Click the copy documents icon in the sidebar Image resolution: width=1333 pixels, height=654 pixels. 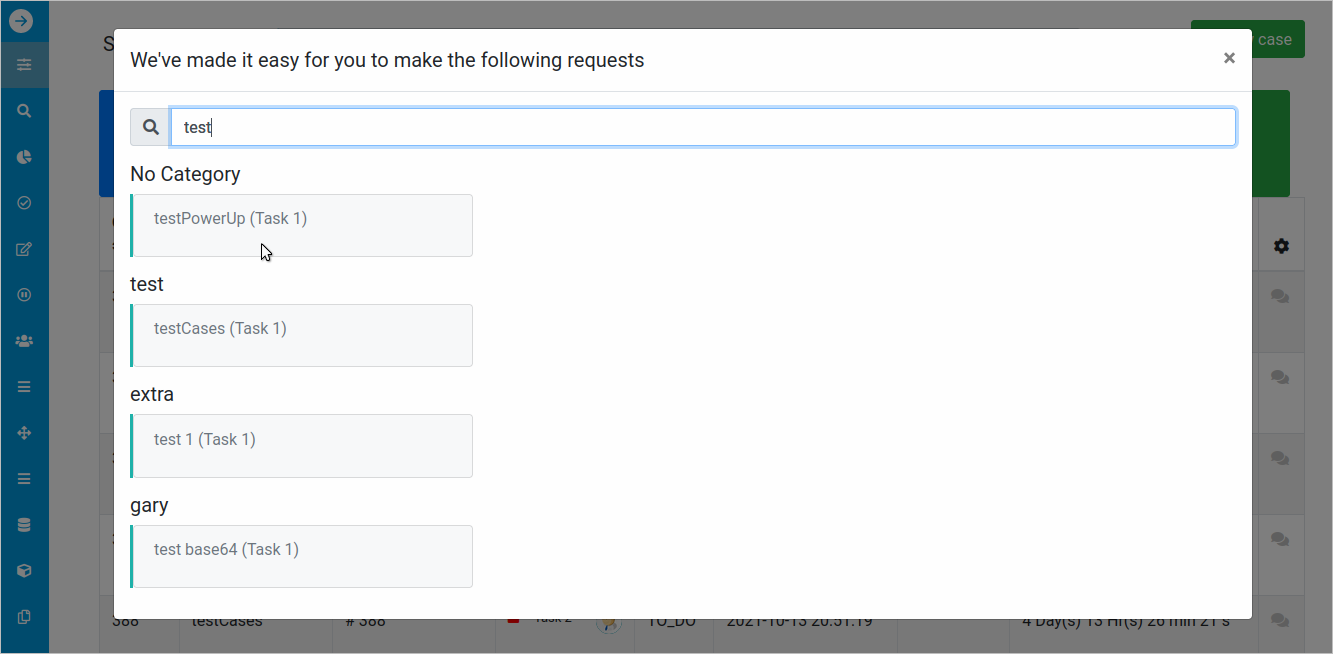point(24,617)
